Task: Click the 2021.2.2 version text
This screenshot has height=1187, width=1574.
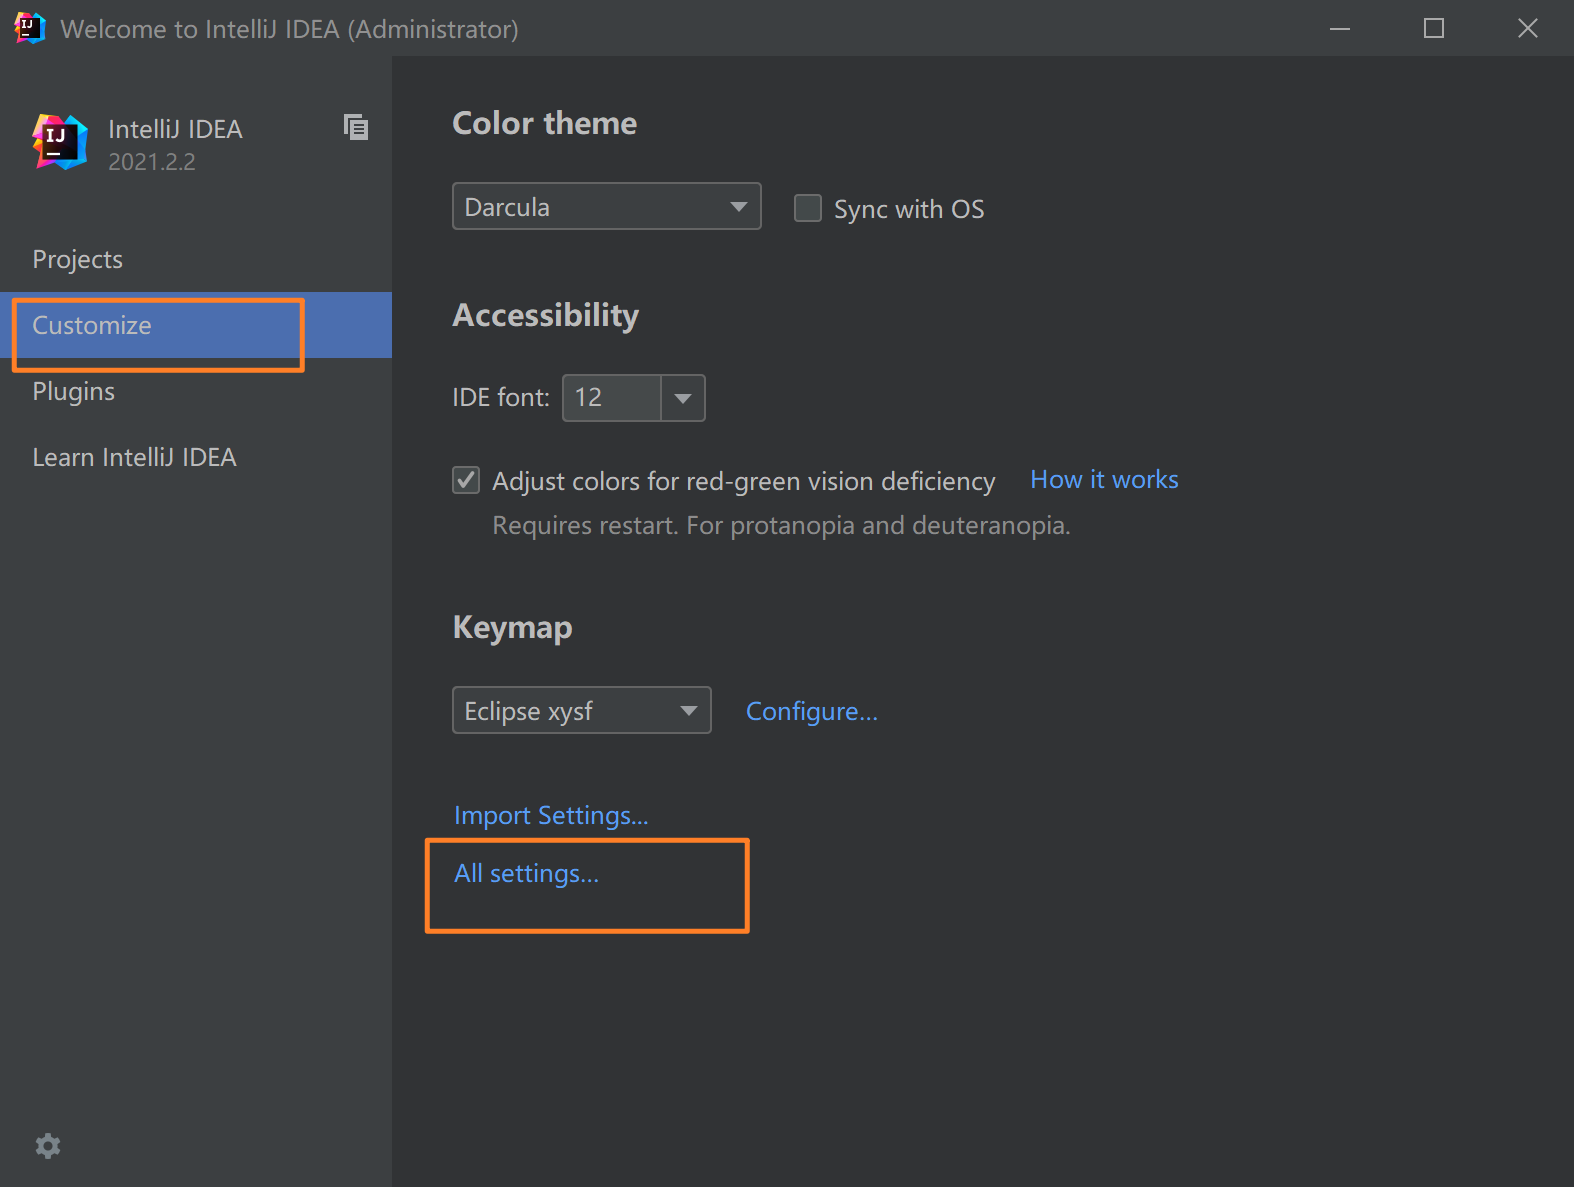Action: (152, 162)
